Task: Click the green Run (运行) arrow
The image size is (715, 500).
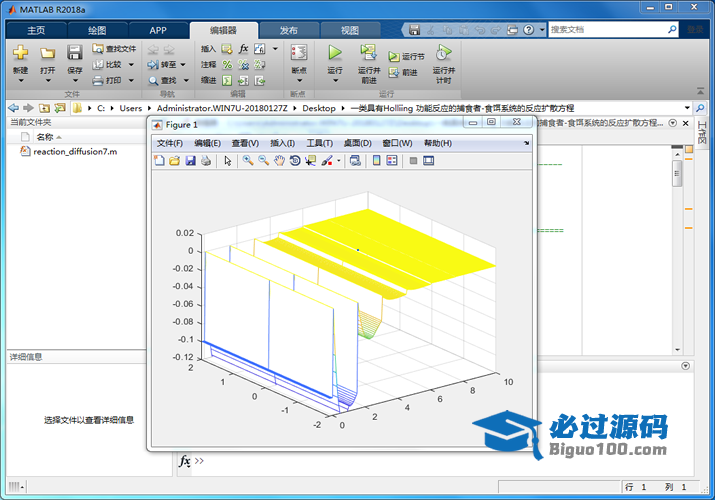Action: [x=335, y=52]
